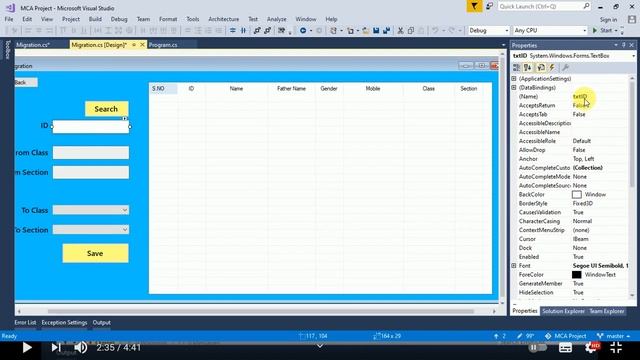Open the Analyze menu
Screen dimensions: 640x360
point(276,19)
